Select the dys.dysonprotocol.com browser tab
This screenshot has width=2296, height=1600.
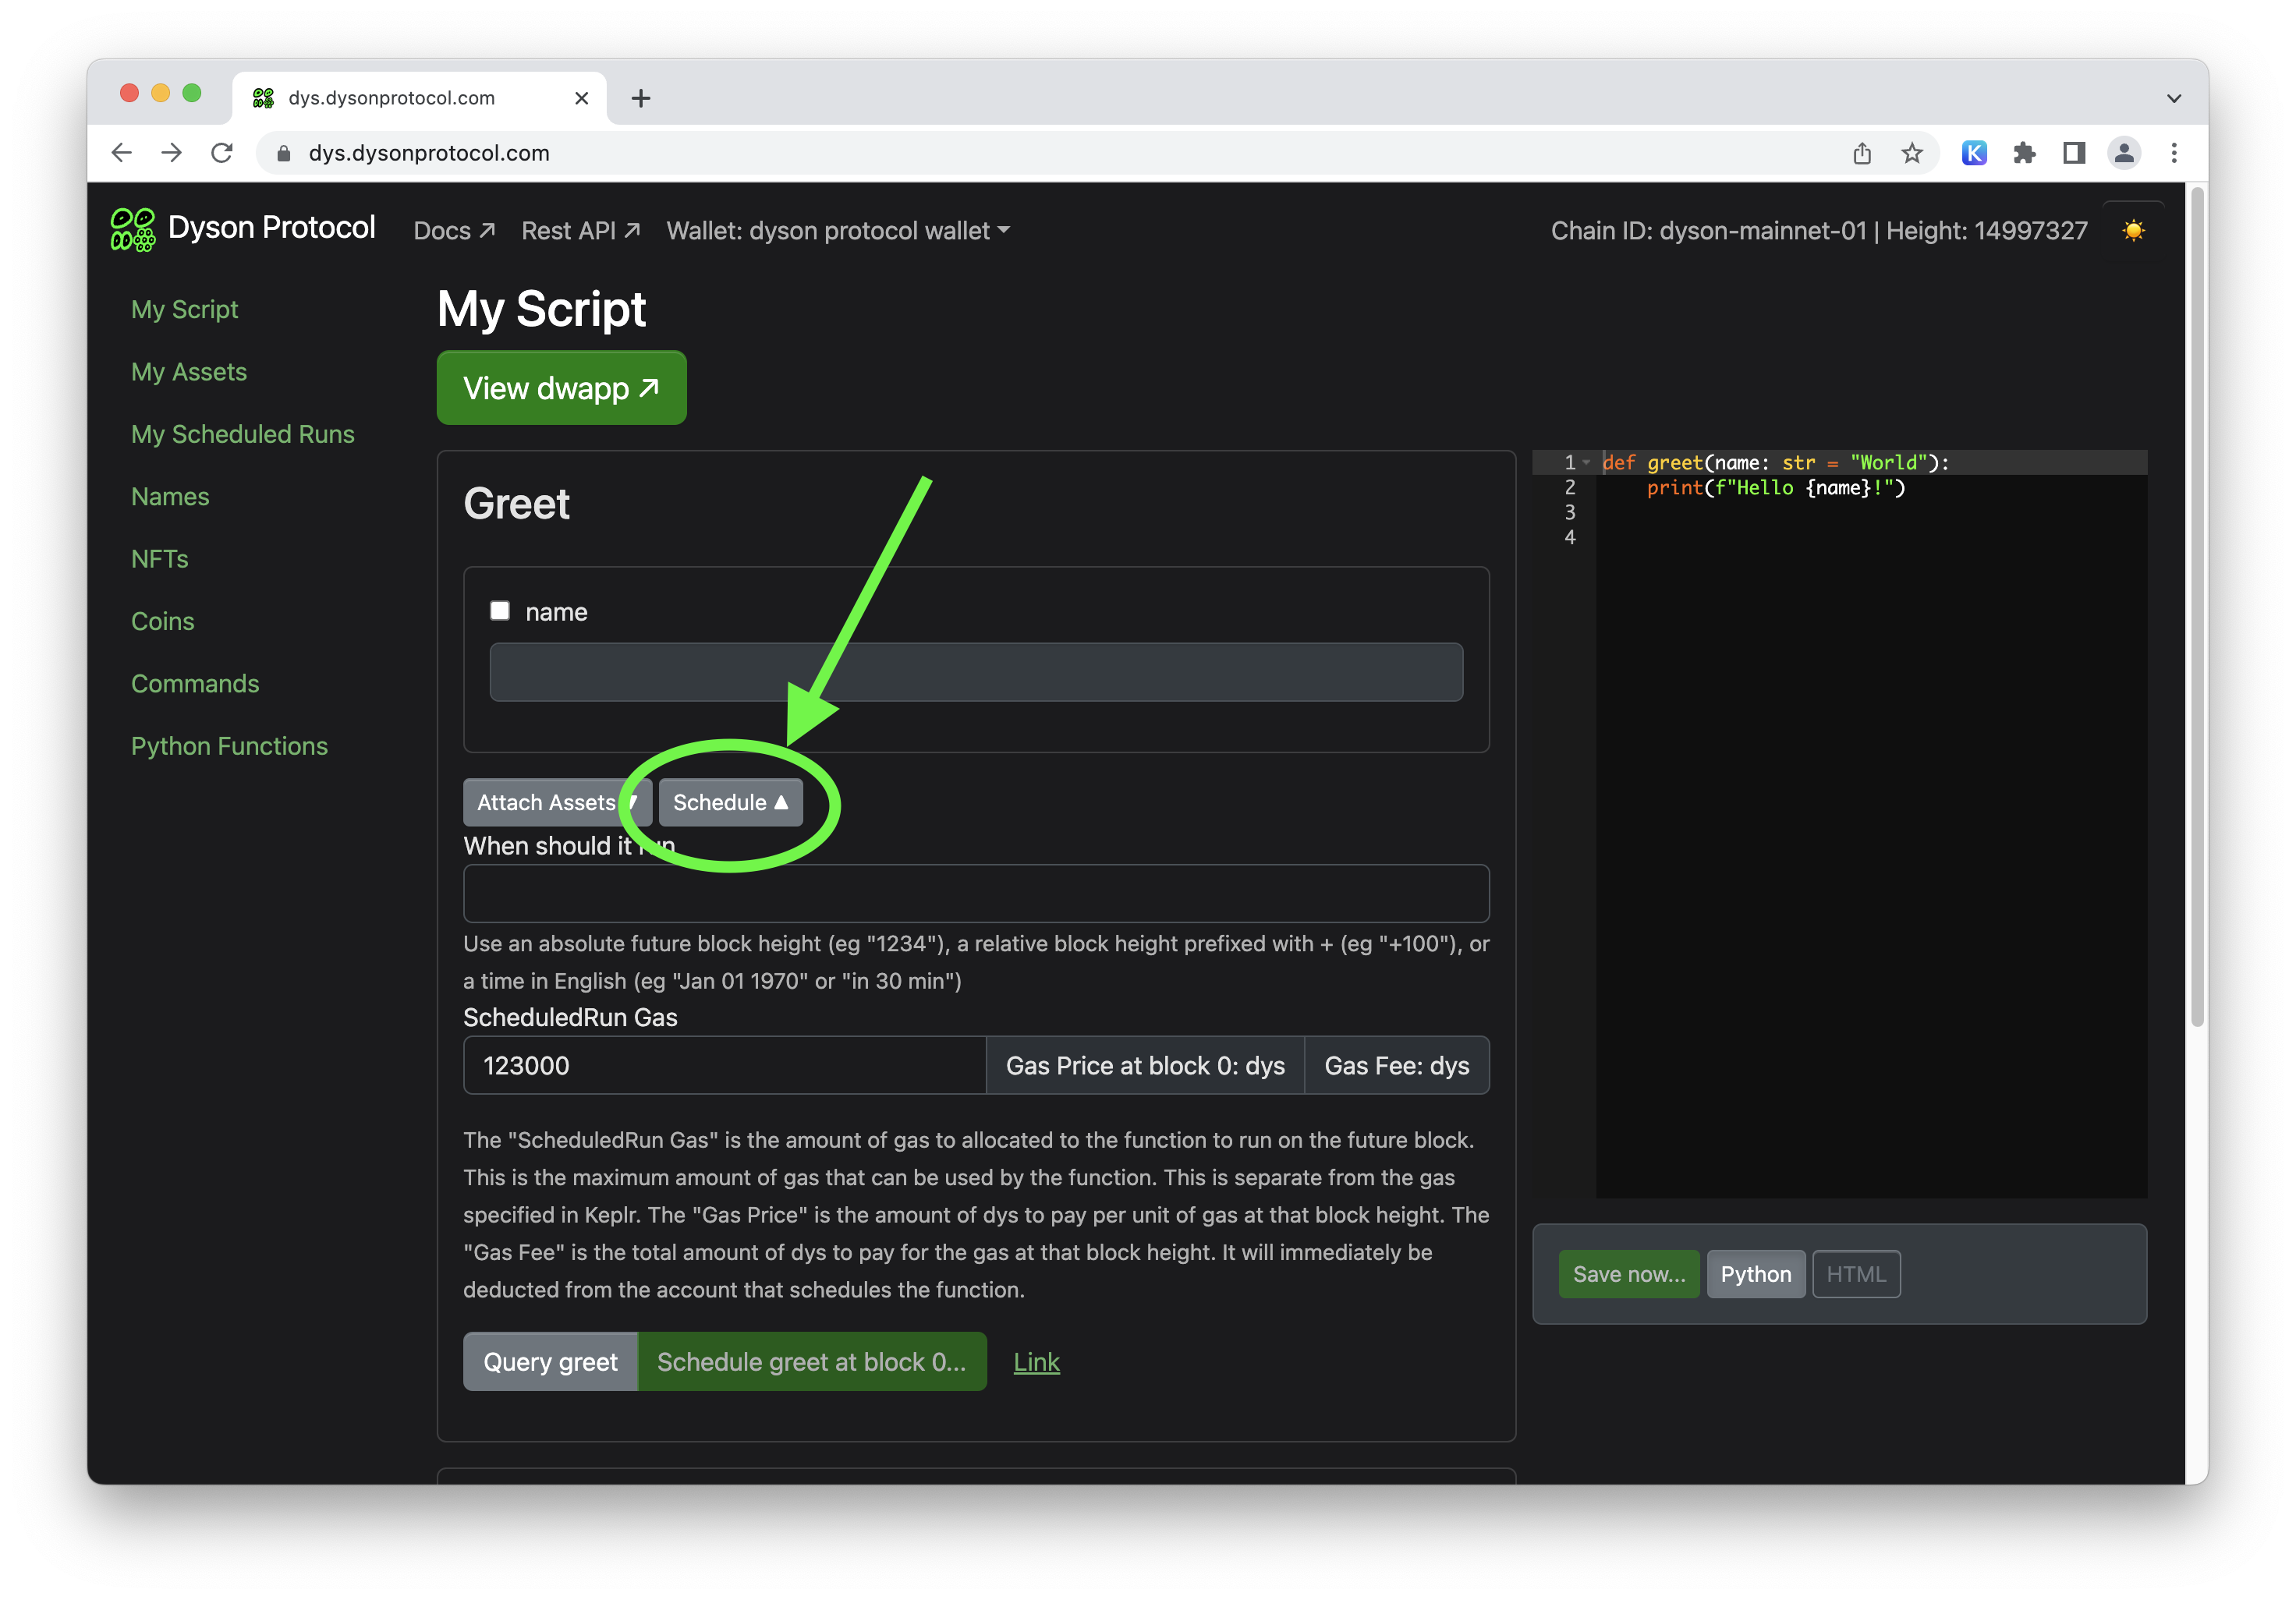(420, 98)
